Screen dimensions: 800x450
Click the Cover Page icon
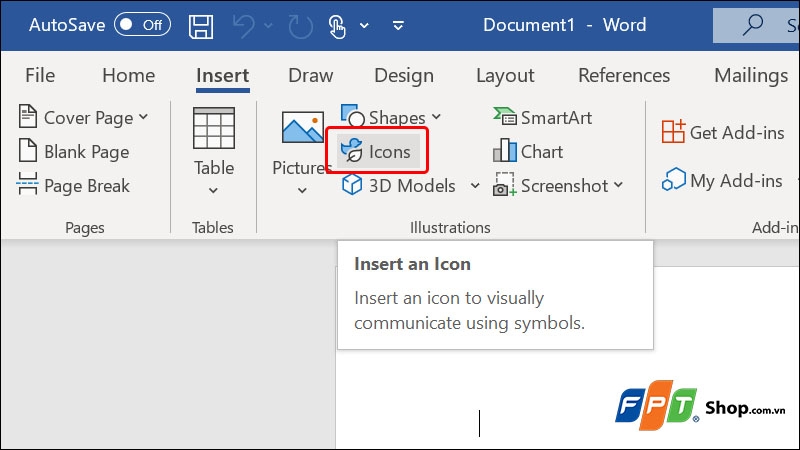pos(28,116)
